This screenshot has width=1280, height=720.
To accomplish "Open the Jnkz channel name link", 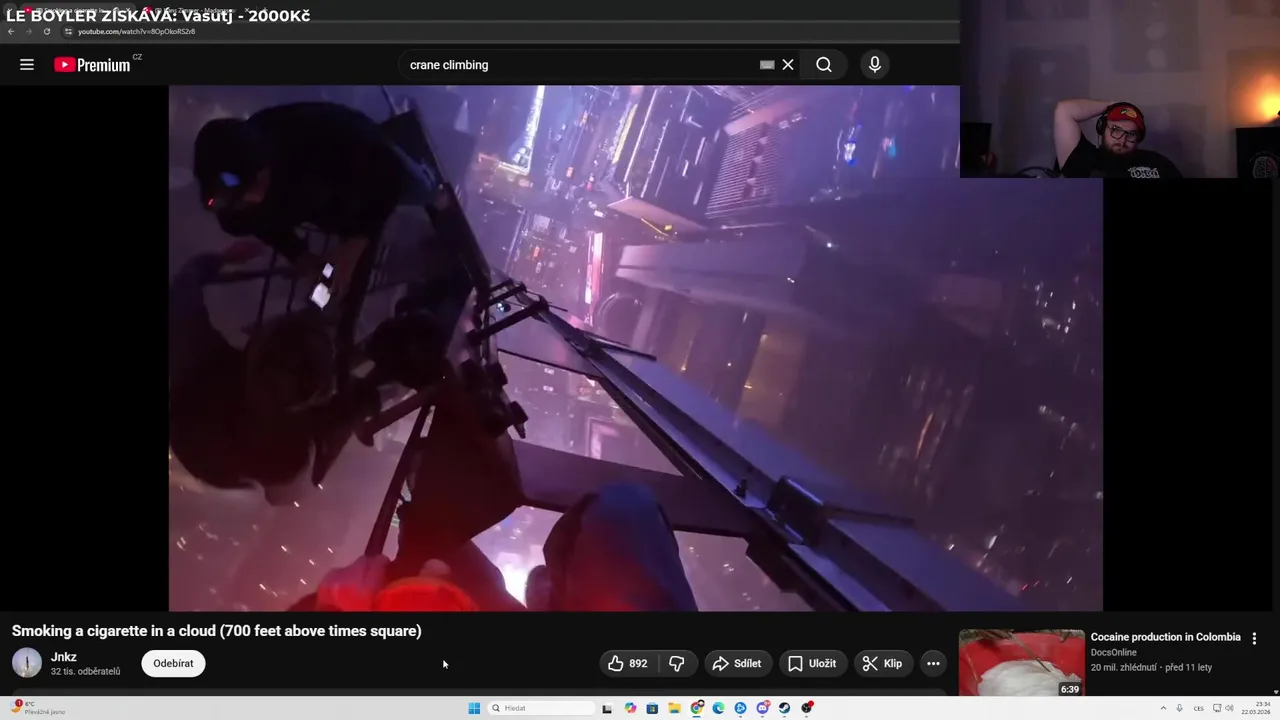I will 64,657.
